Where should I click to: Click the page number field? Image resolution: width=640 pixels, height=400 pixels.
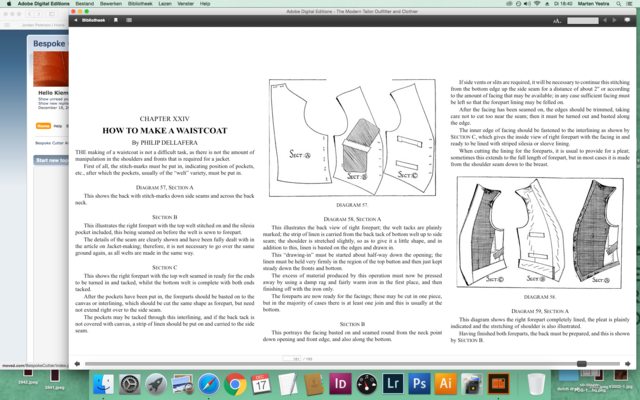pyautogui.click(x=292, y=359)
